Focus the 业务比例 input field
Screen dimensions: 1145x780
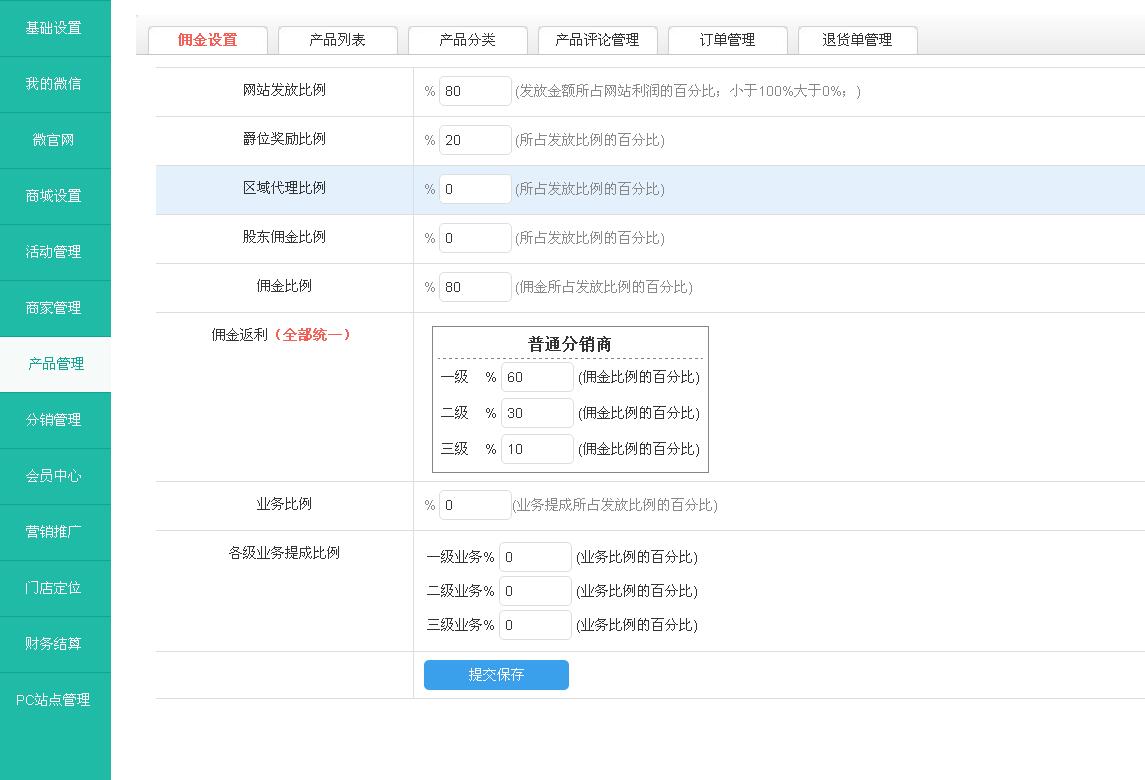[475, 505]
